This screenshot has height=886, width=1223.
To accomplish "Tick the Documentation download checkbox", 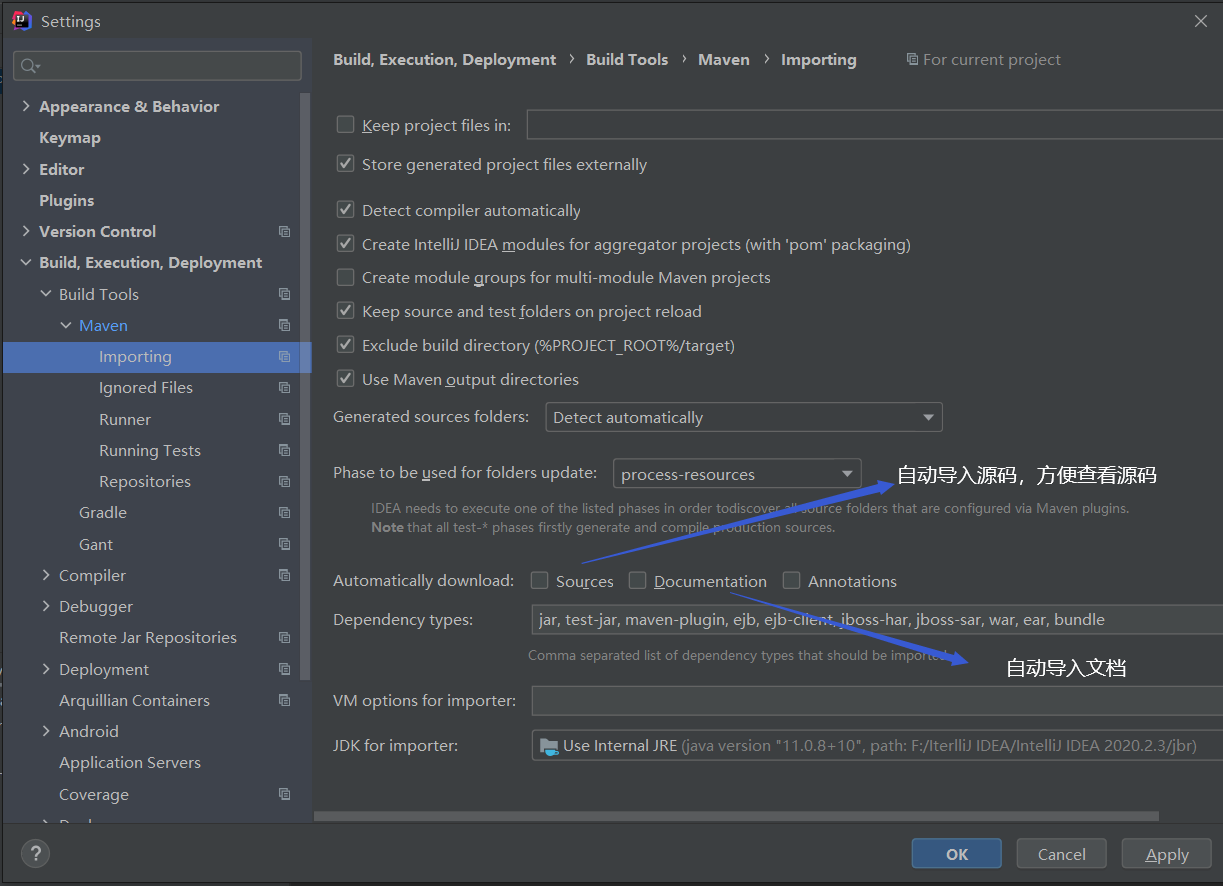I will click(x=638, y=581).
